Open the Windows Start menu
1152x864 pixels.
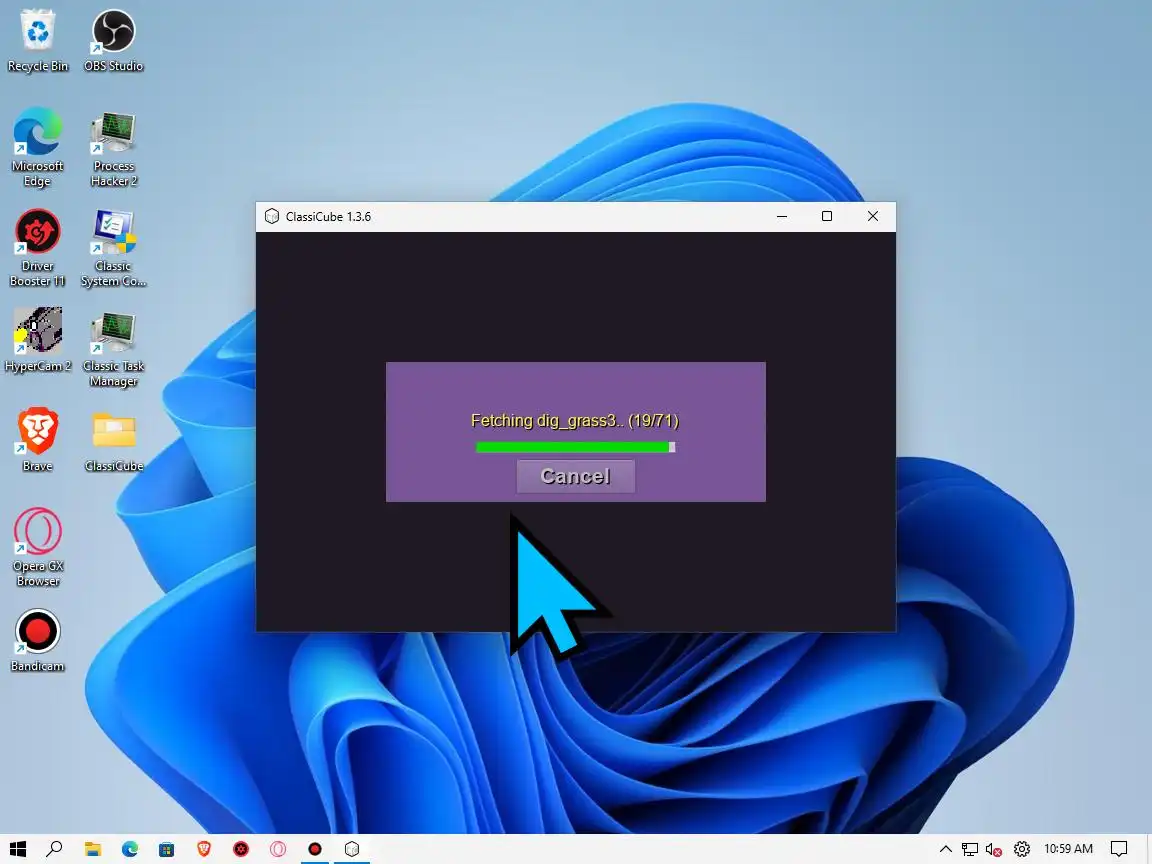pos(18,849)
